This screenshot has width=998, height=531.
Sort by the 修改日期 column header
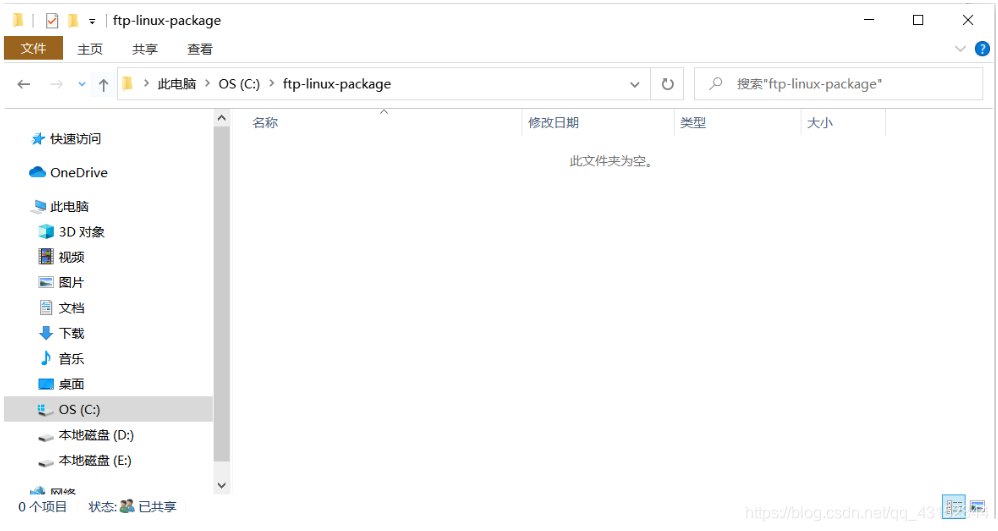(553, 123)
